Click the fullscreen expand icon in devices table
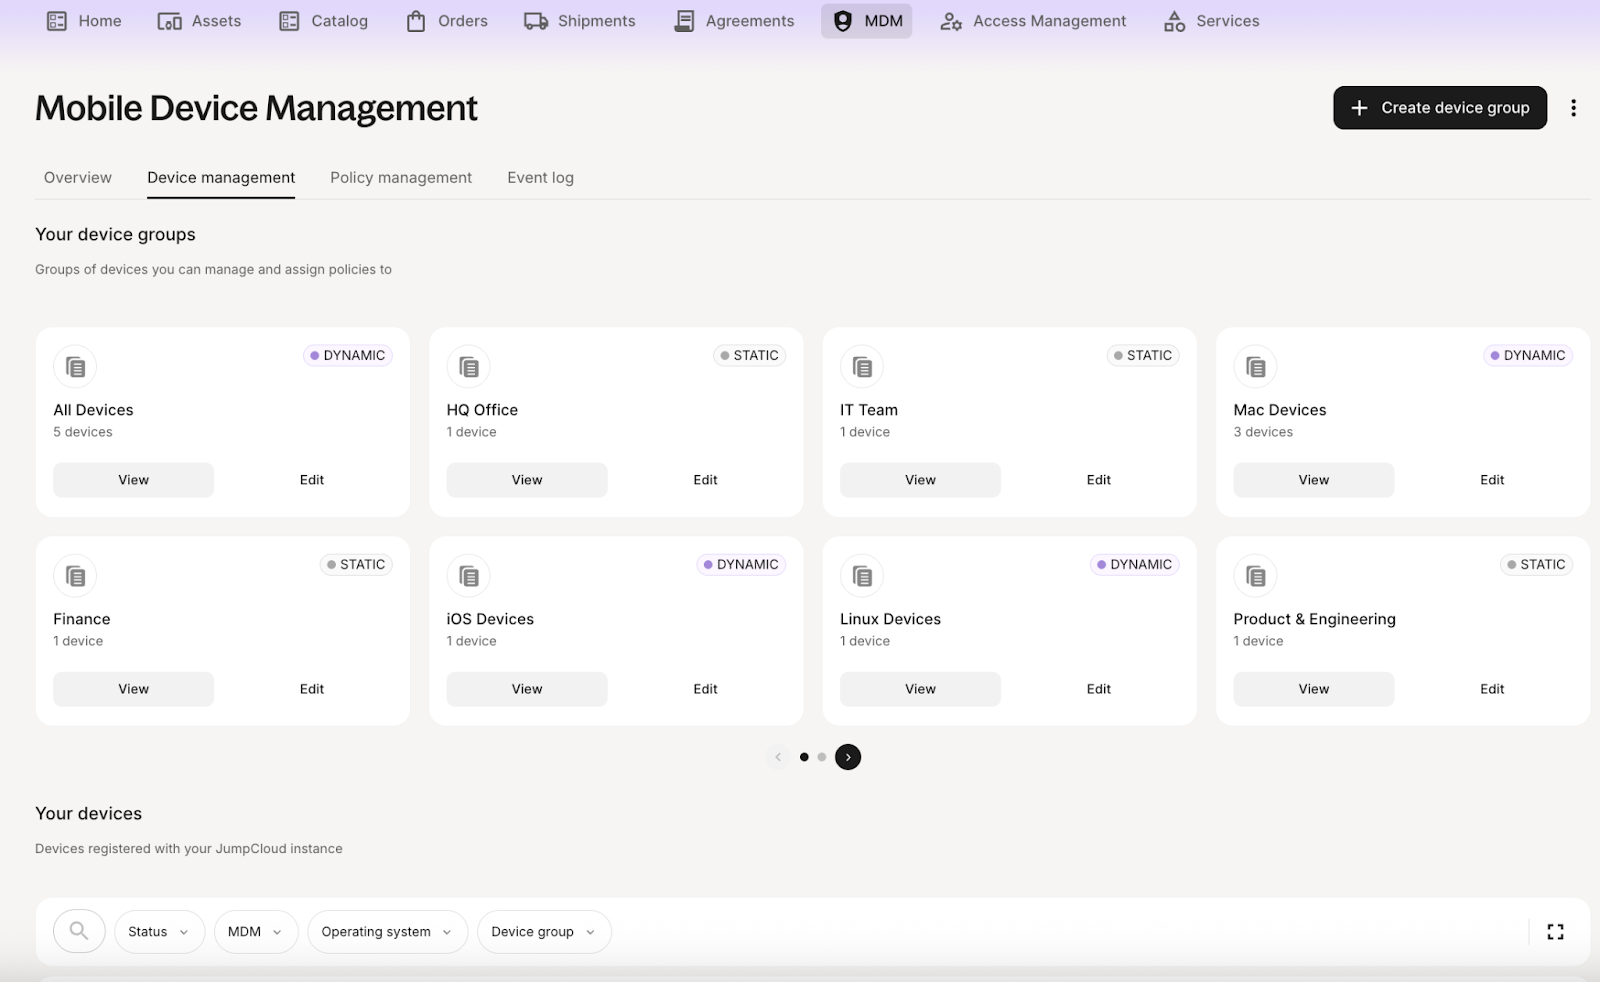1600x982 pixels. (x=1555, y=931)
